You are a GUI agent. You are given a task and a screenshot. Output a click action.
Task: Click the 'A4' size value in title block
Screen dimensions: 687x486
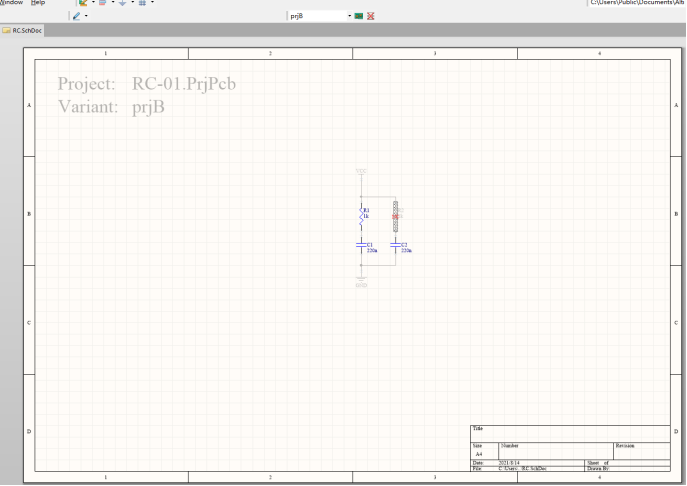click(x=479, y=454)
